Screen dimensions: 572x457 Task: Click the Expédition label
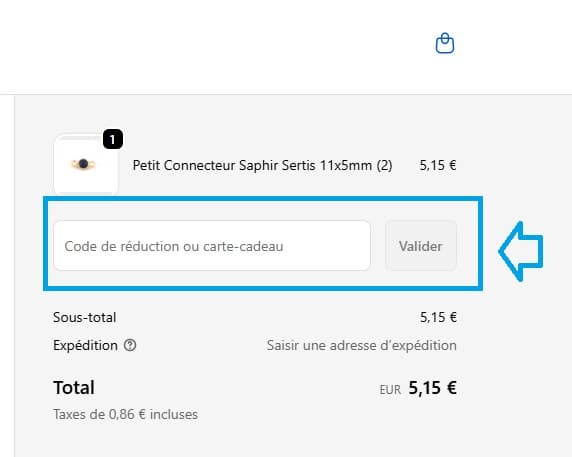pyautogui.click(x=85, y=345)
